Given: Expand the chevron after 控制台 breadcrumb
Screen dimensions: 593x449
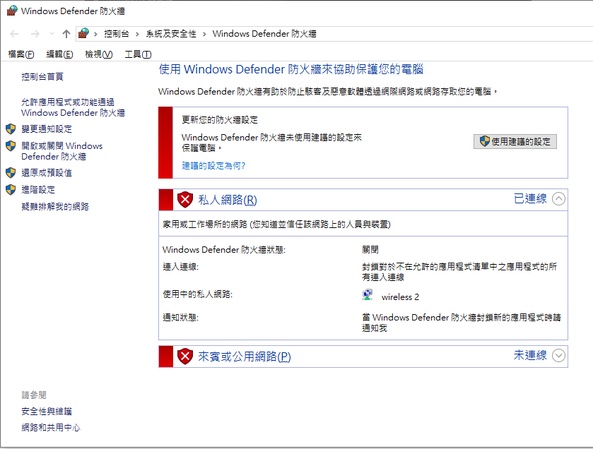Looking at the screenshot, I should [x=137, y=34].
